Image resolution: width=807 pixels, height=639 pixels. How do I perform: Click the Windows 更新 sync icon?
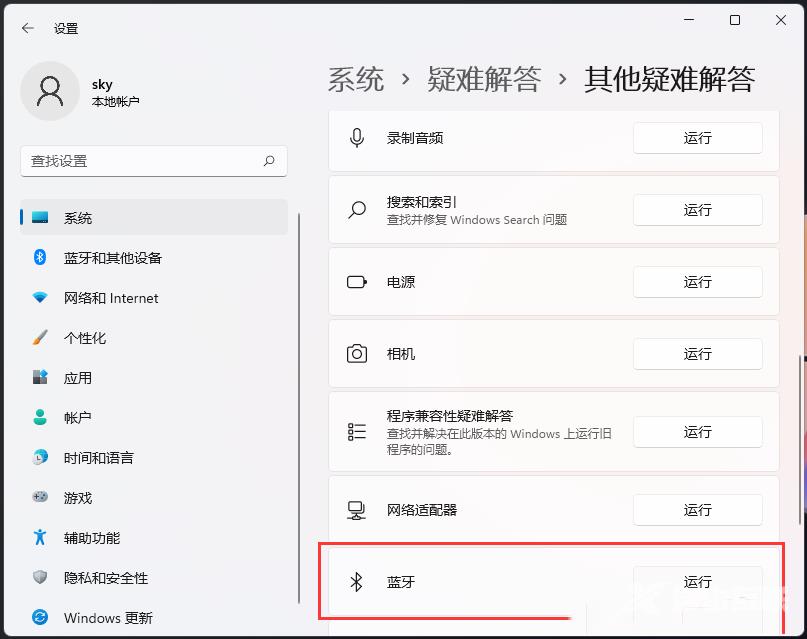point(40,618)
